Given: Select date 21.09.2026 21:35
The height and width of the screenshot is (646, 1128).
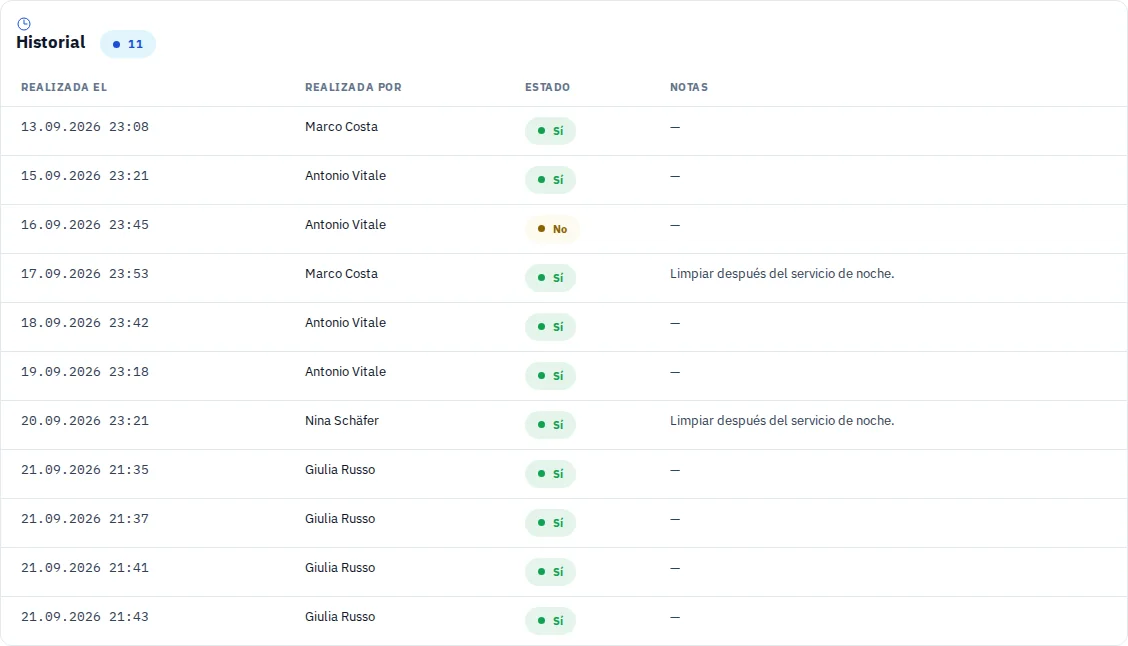Looking at the screenshot, I should point(85,470).
